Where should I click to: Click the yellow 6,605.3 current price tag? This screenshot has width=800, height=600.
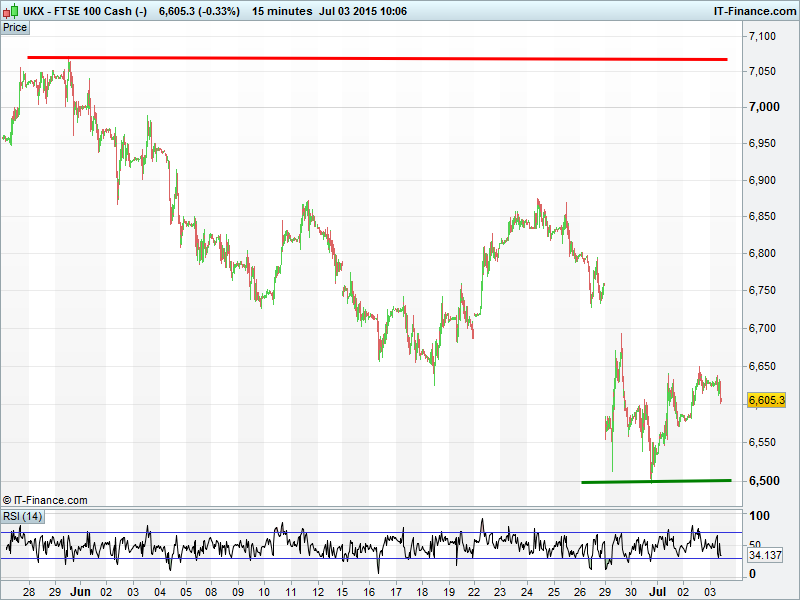767,400
